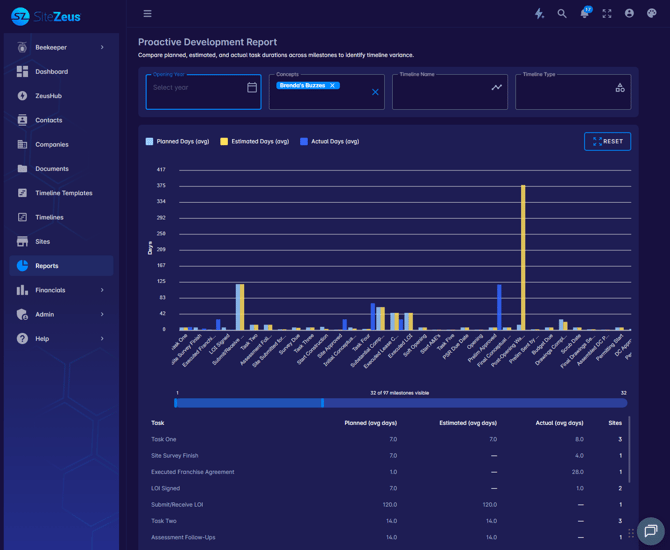Toggle Planned Days (avg) legend series
Screen dimensions: 670x550
(178, 141)
